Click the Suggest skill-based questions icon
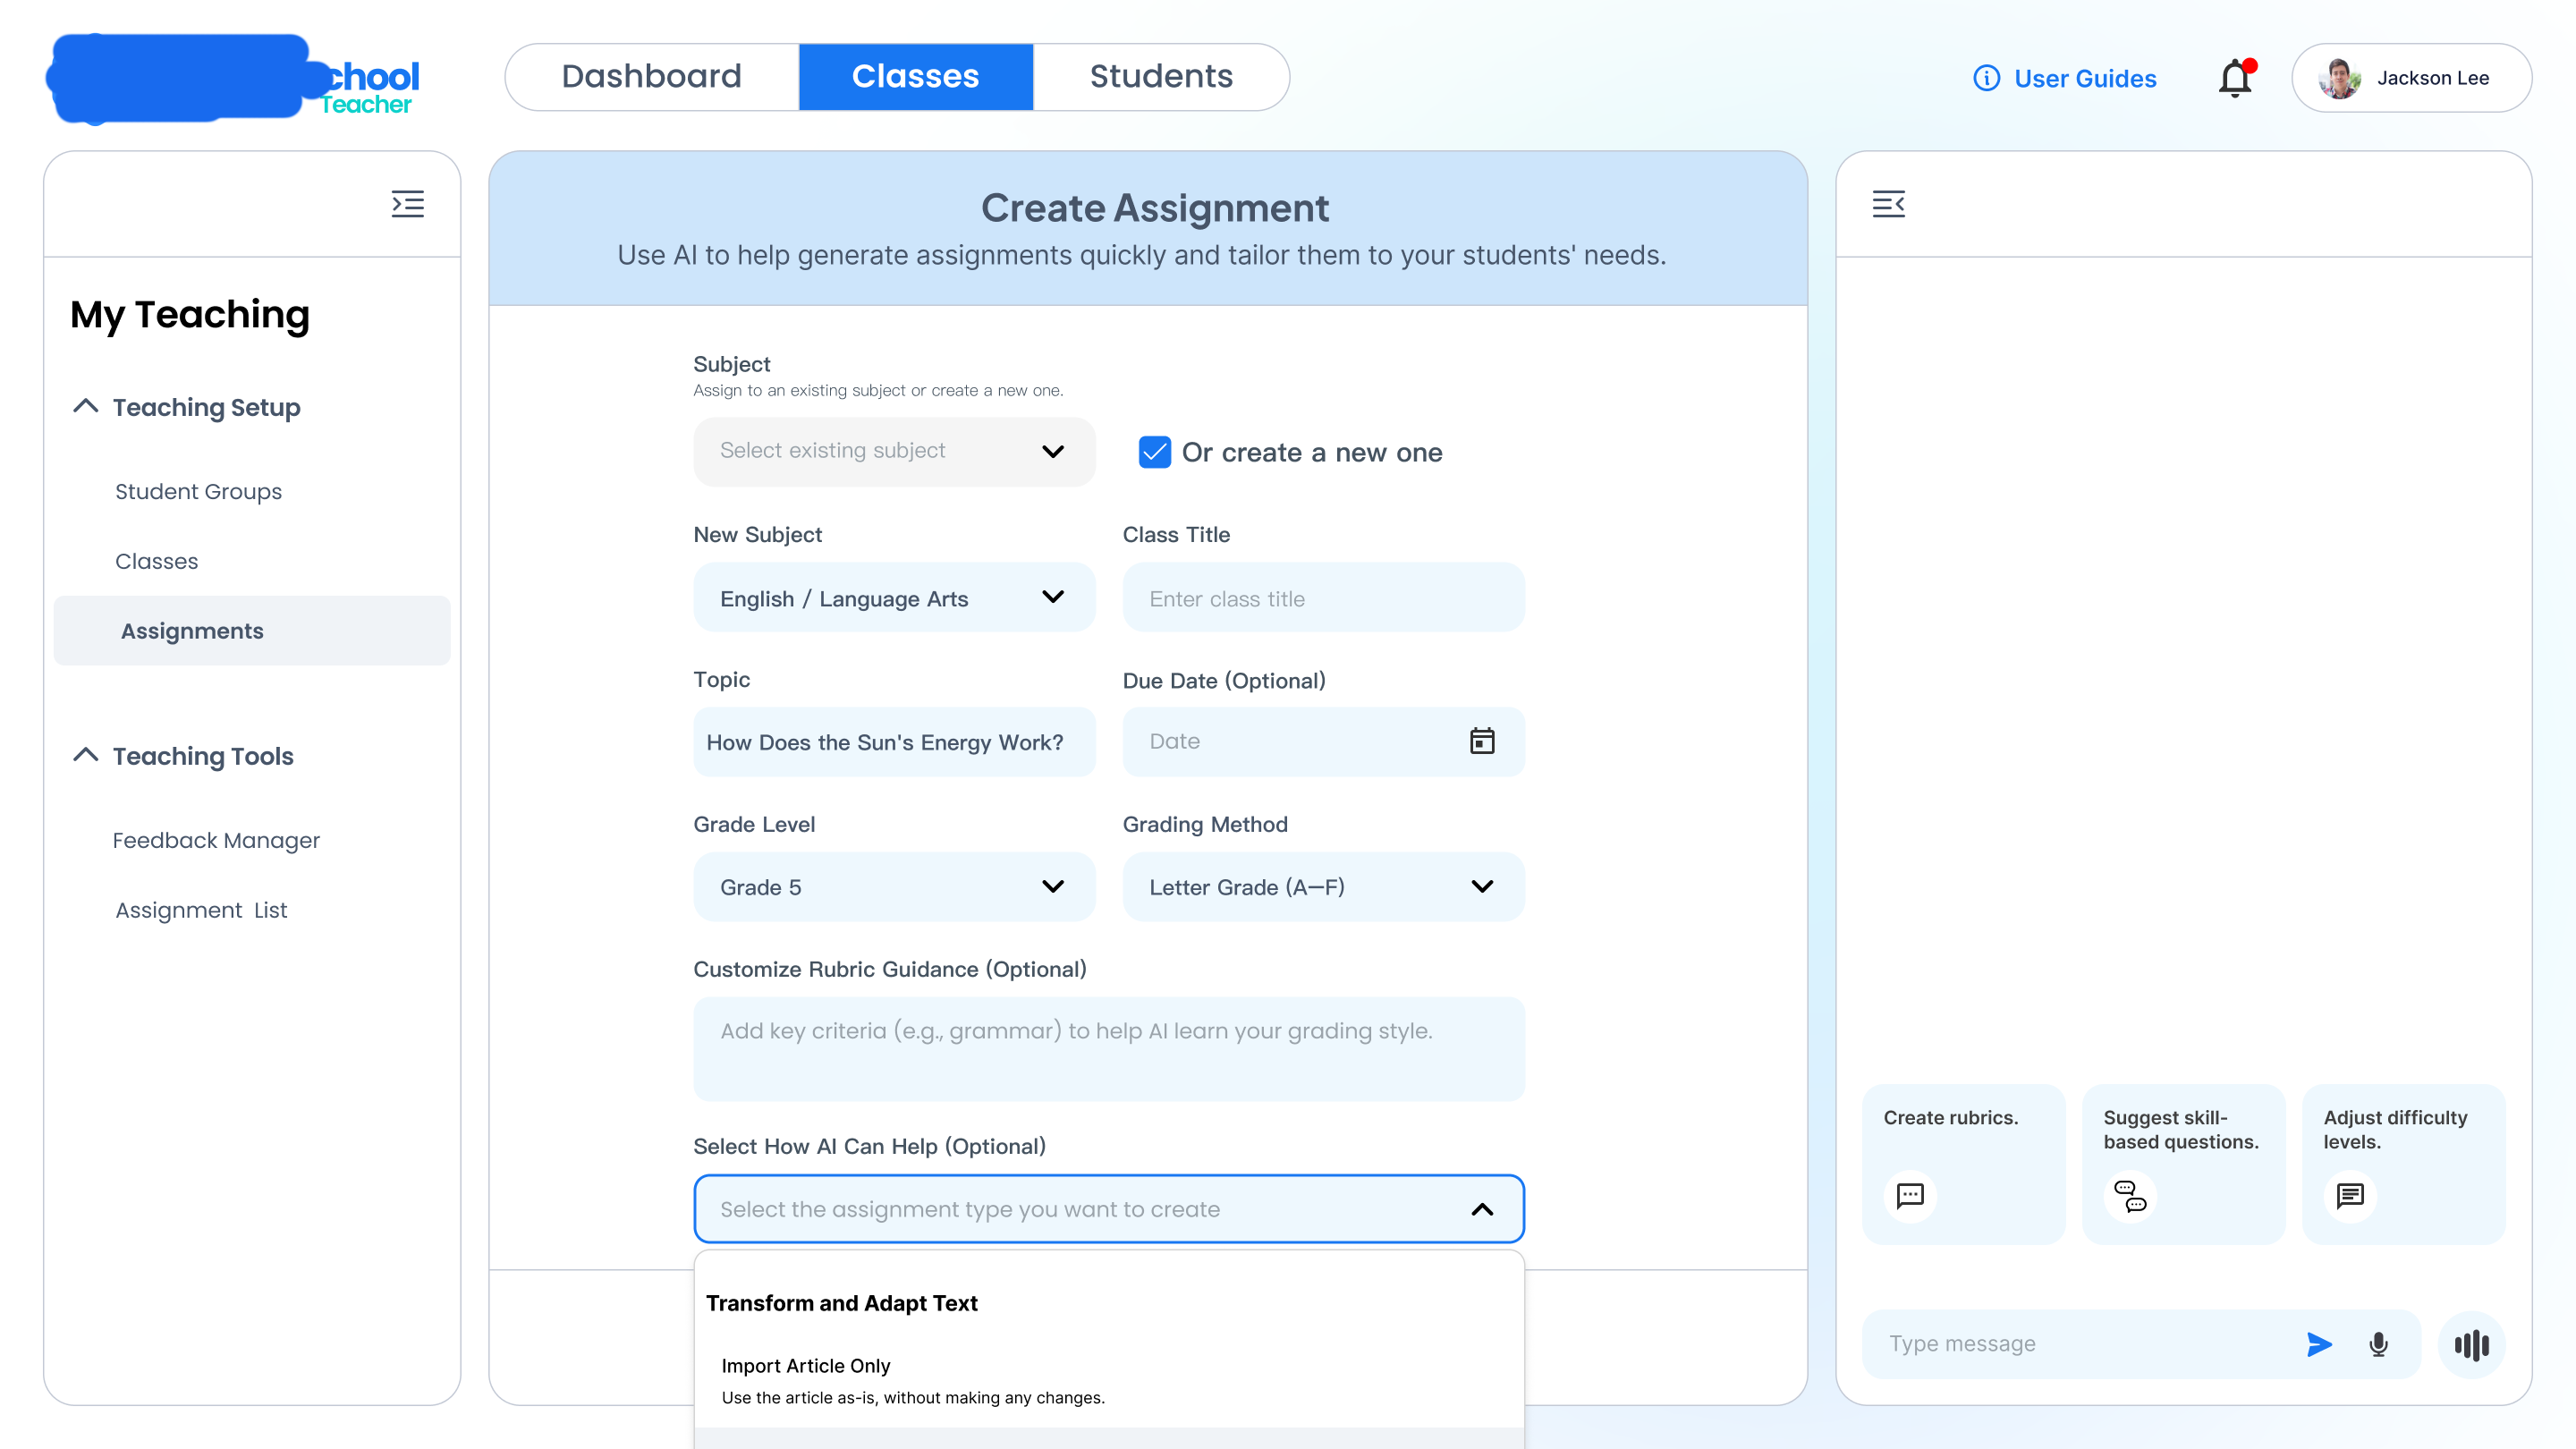 coord(2130,1196)
